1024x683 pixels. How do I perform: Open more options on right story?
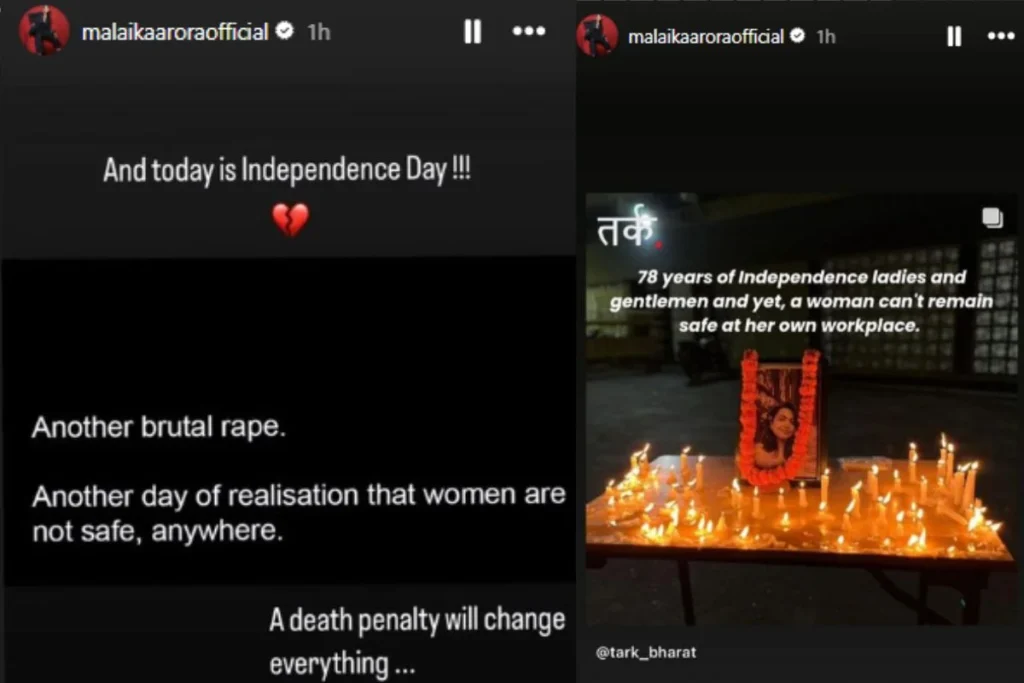tap(1000, 36)
